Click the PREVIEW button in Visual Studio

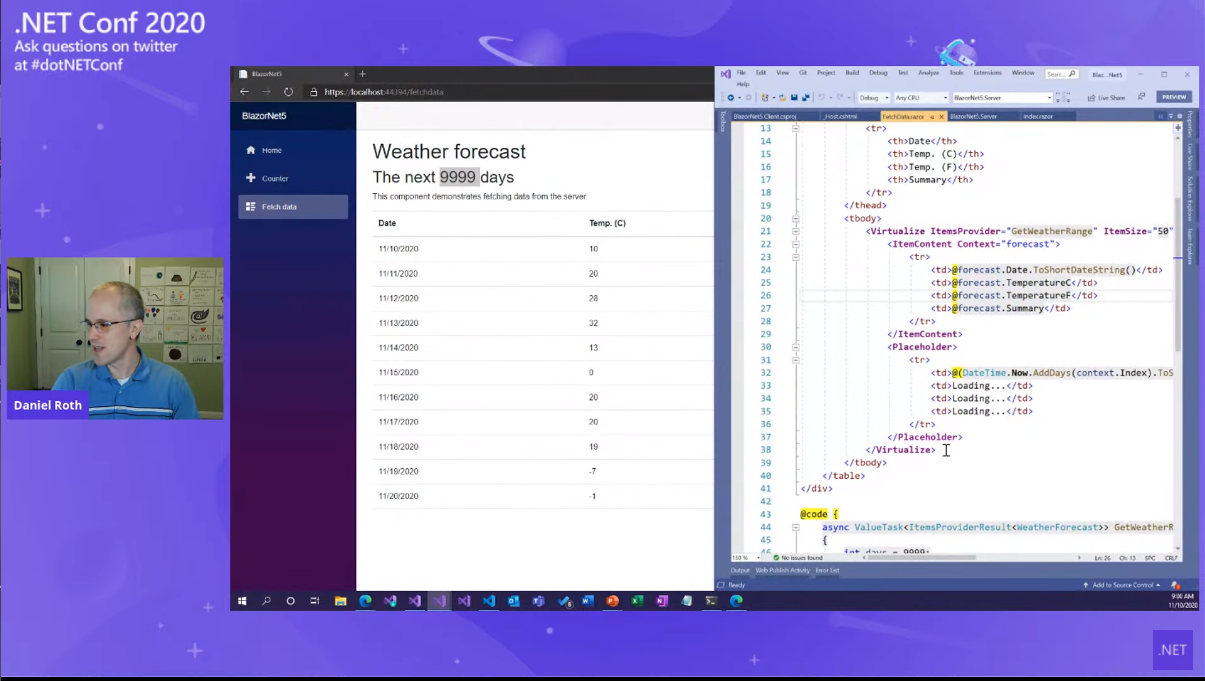tap(1174, 97)
